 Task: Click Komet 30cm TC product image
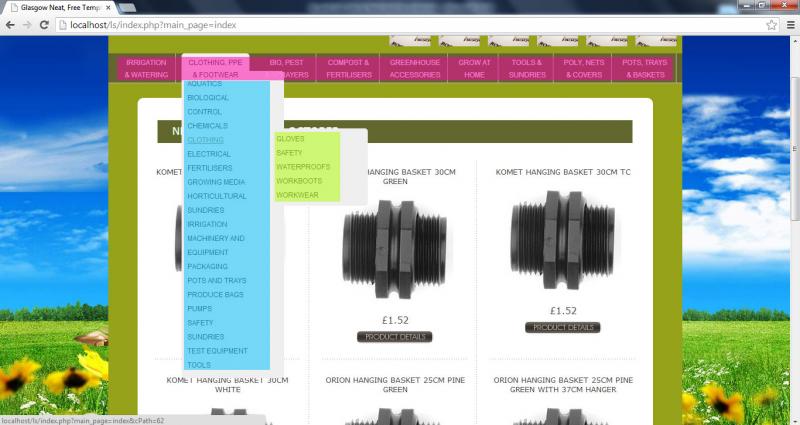pos(562,240)
